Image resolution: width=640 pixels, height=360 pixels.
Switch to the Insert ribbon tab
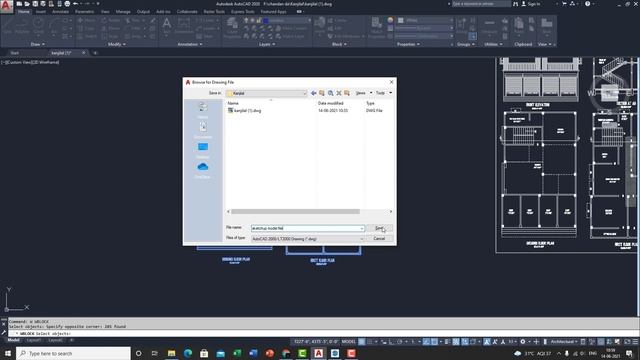pos(41,12)
